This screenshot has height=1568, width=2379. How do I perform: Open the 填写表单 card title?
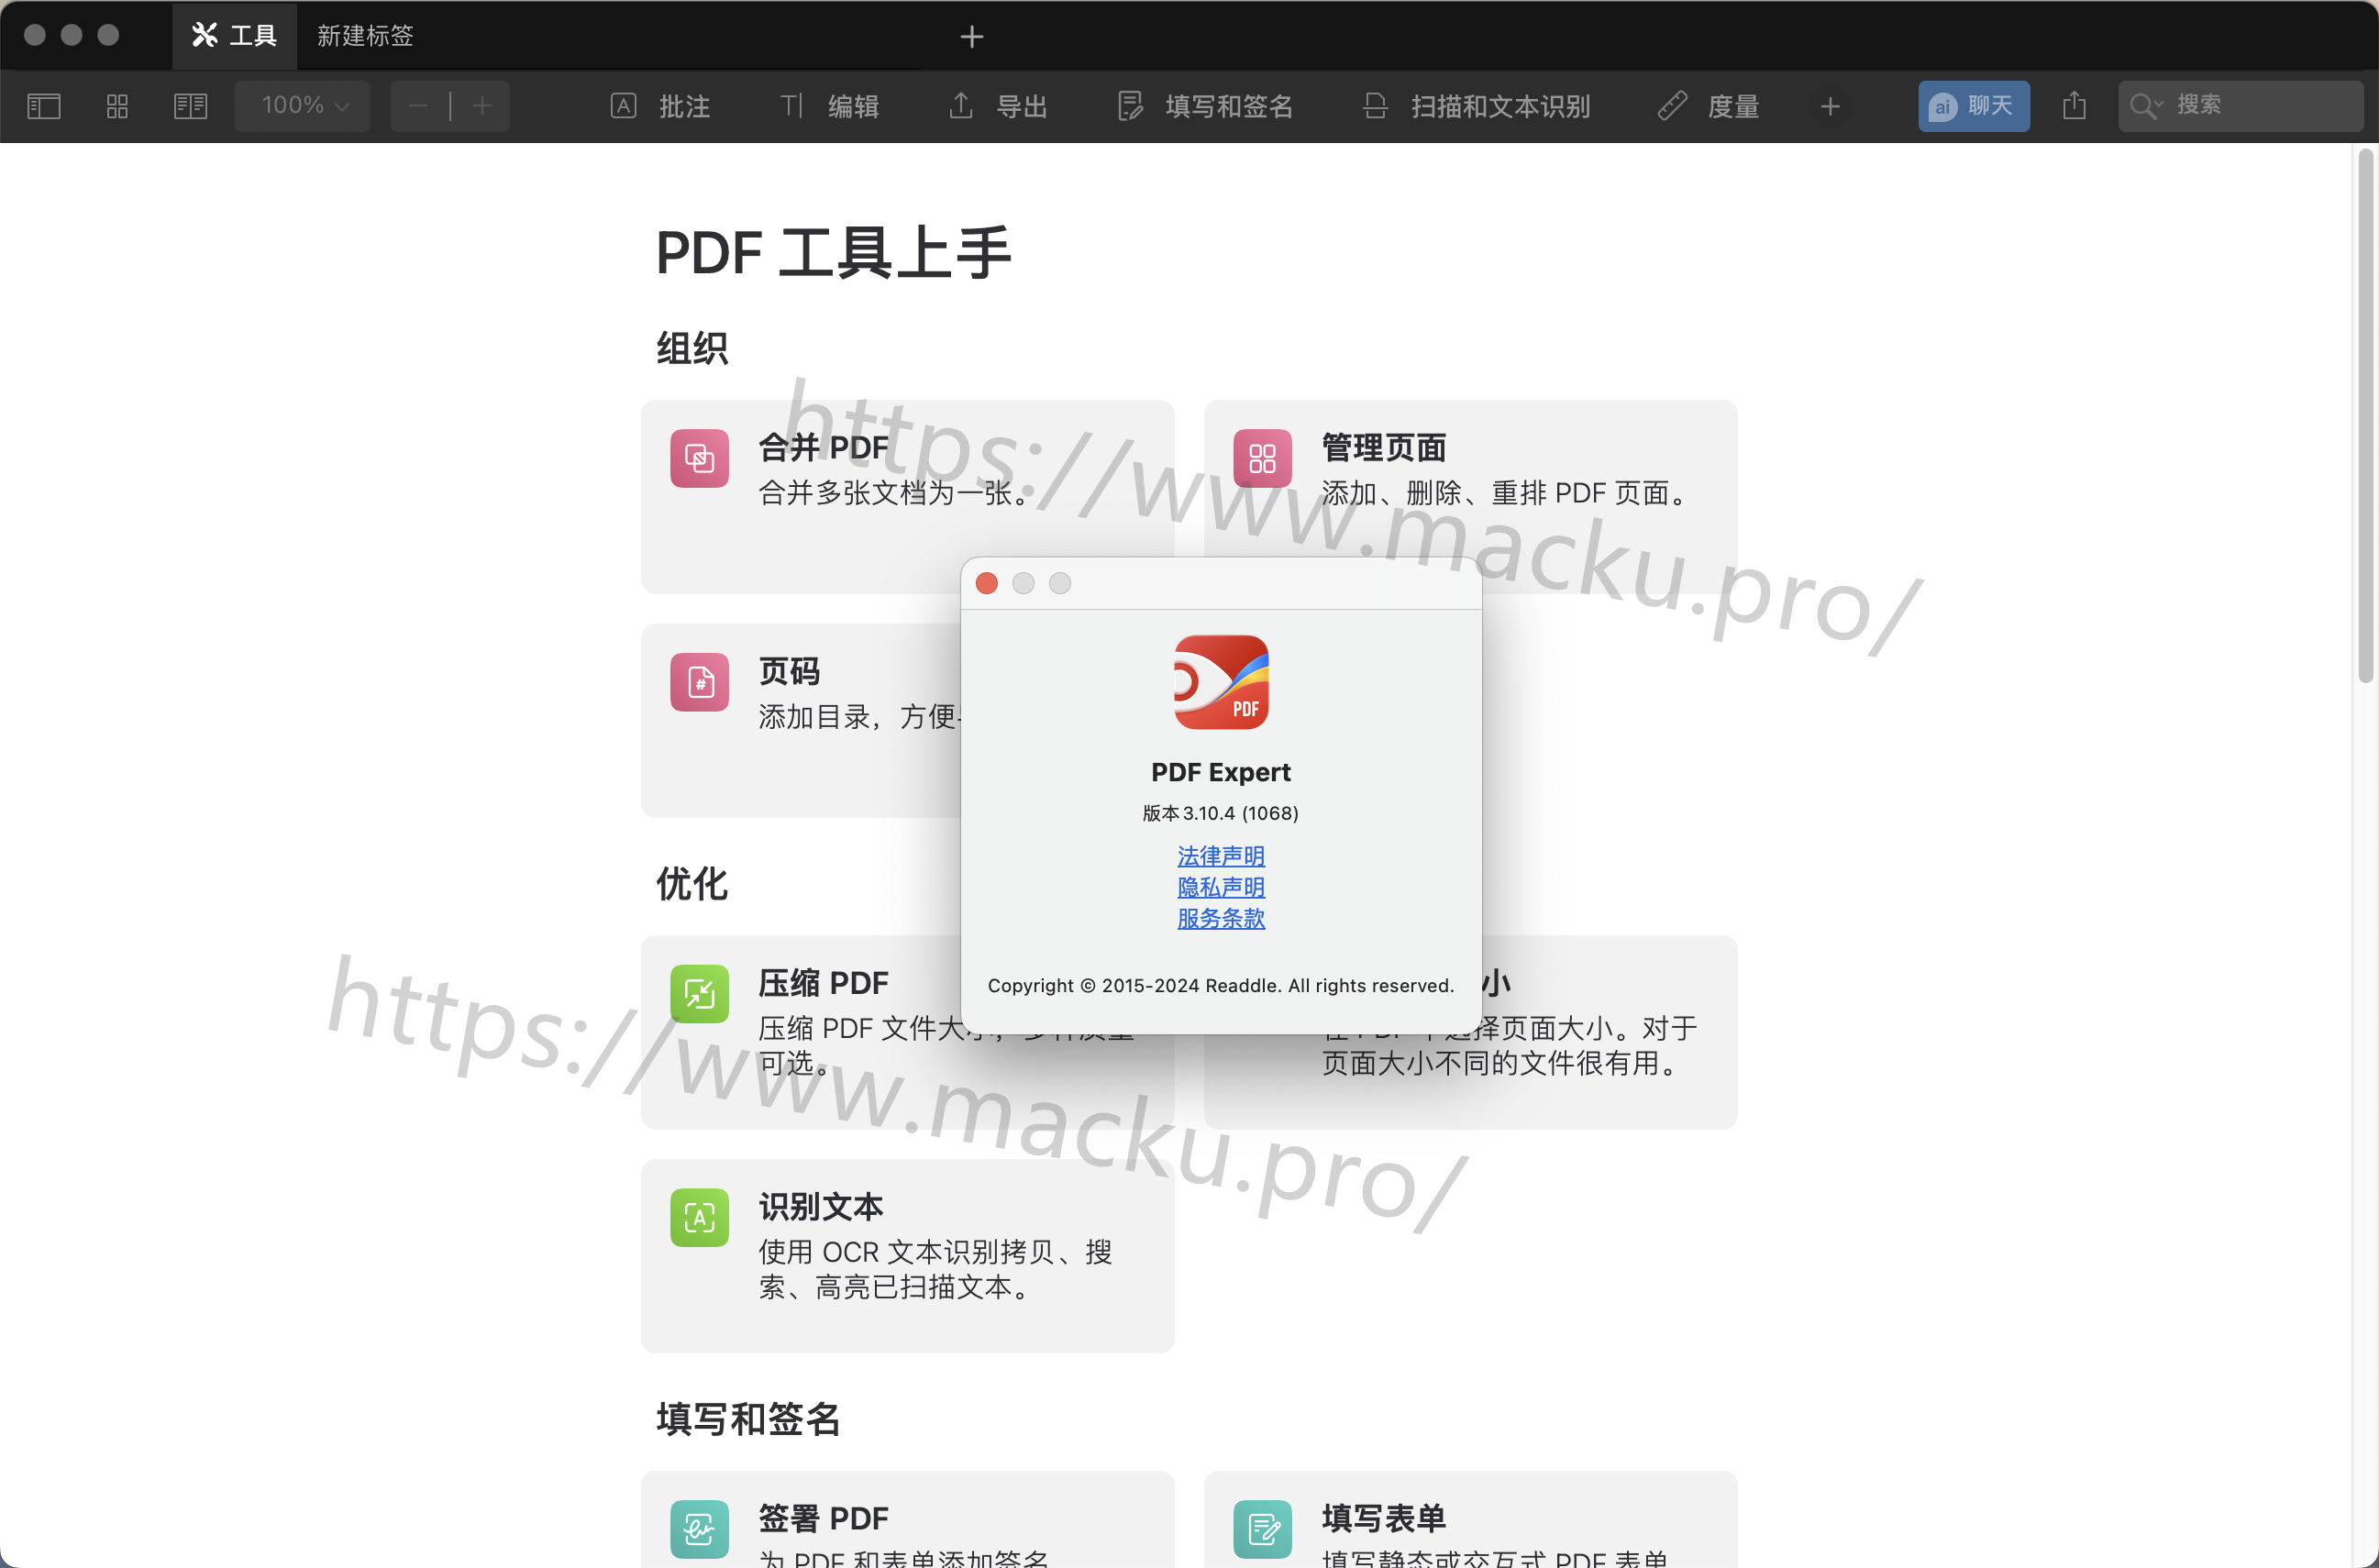tap(1383, 1518)
